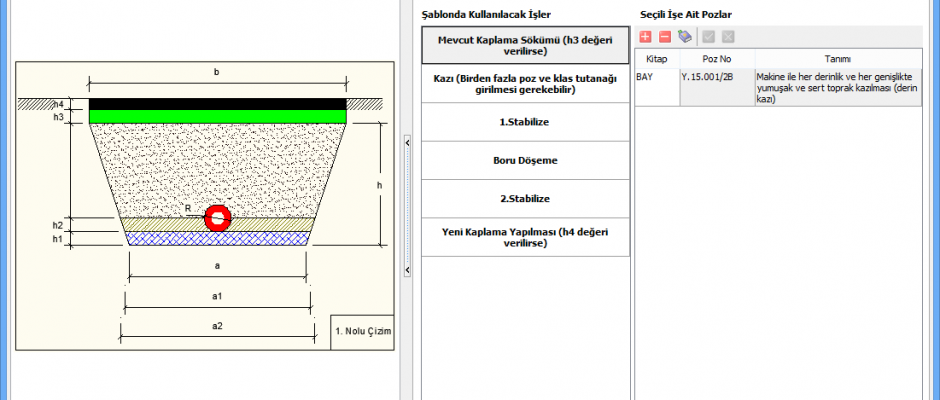The image size is (940, 400).
Task: Click the Poz No column header
Action: pos(712,59)
